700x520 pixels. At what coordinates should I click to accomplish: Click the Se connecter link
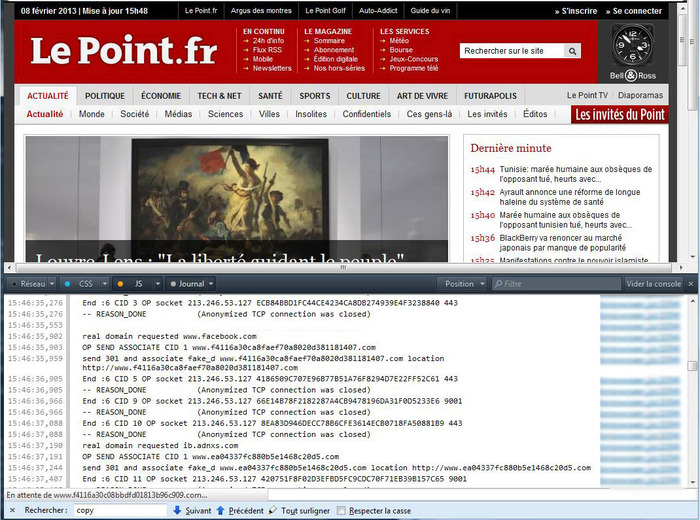(x=634, y=11)
